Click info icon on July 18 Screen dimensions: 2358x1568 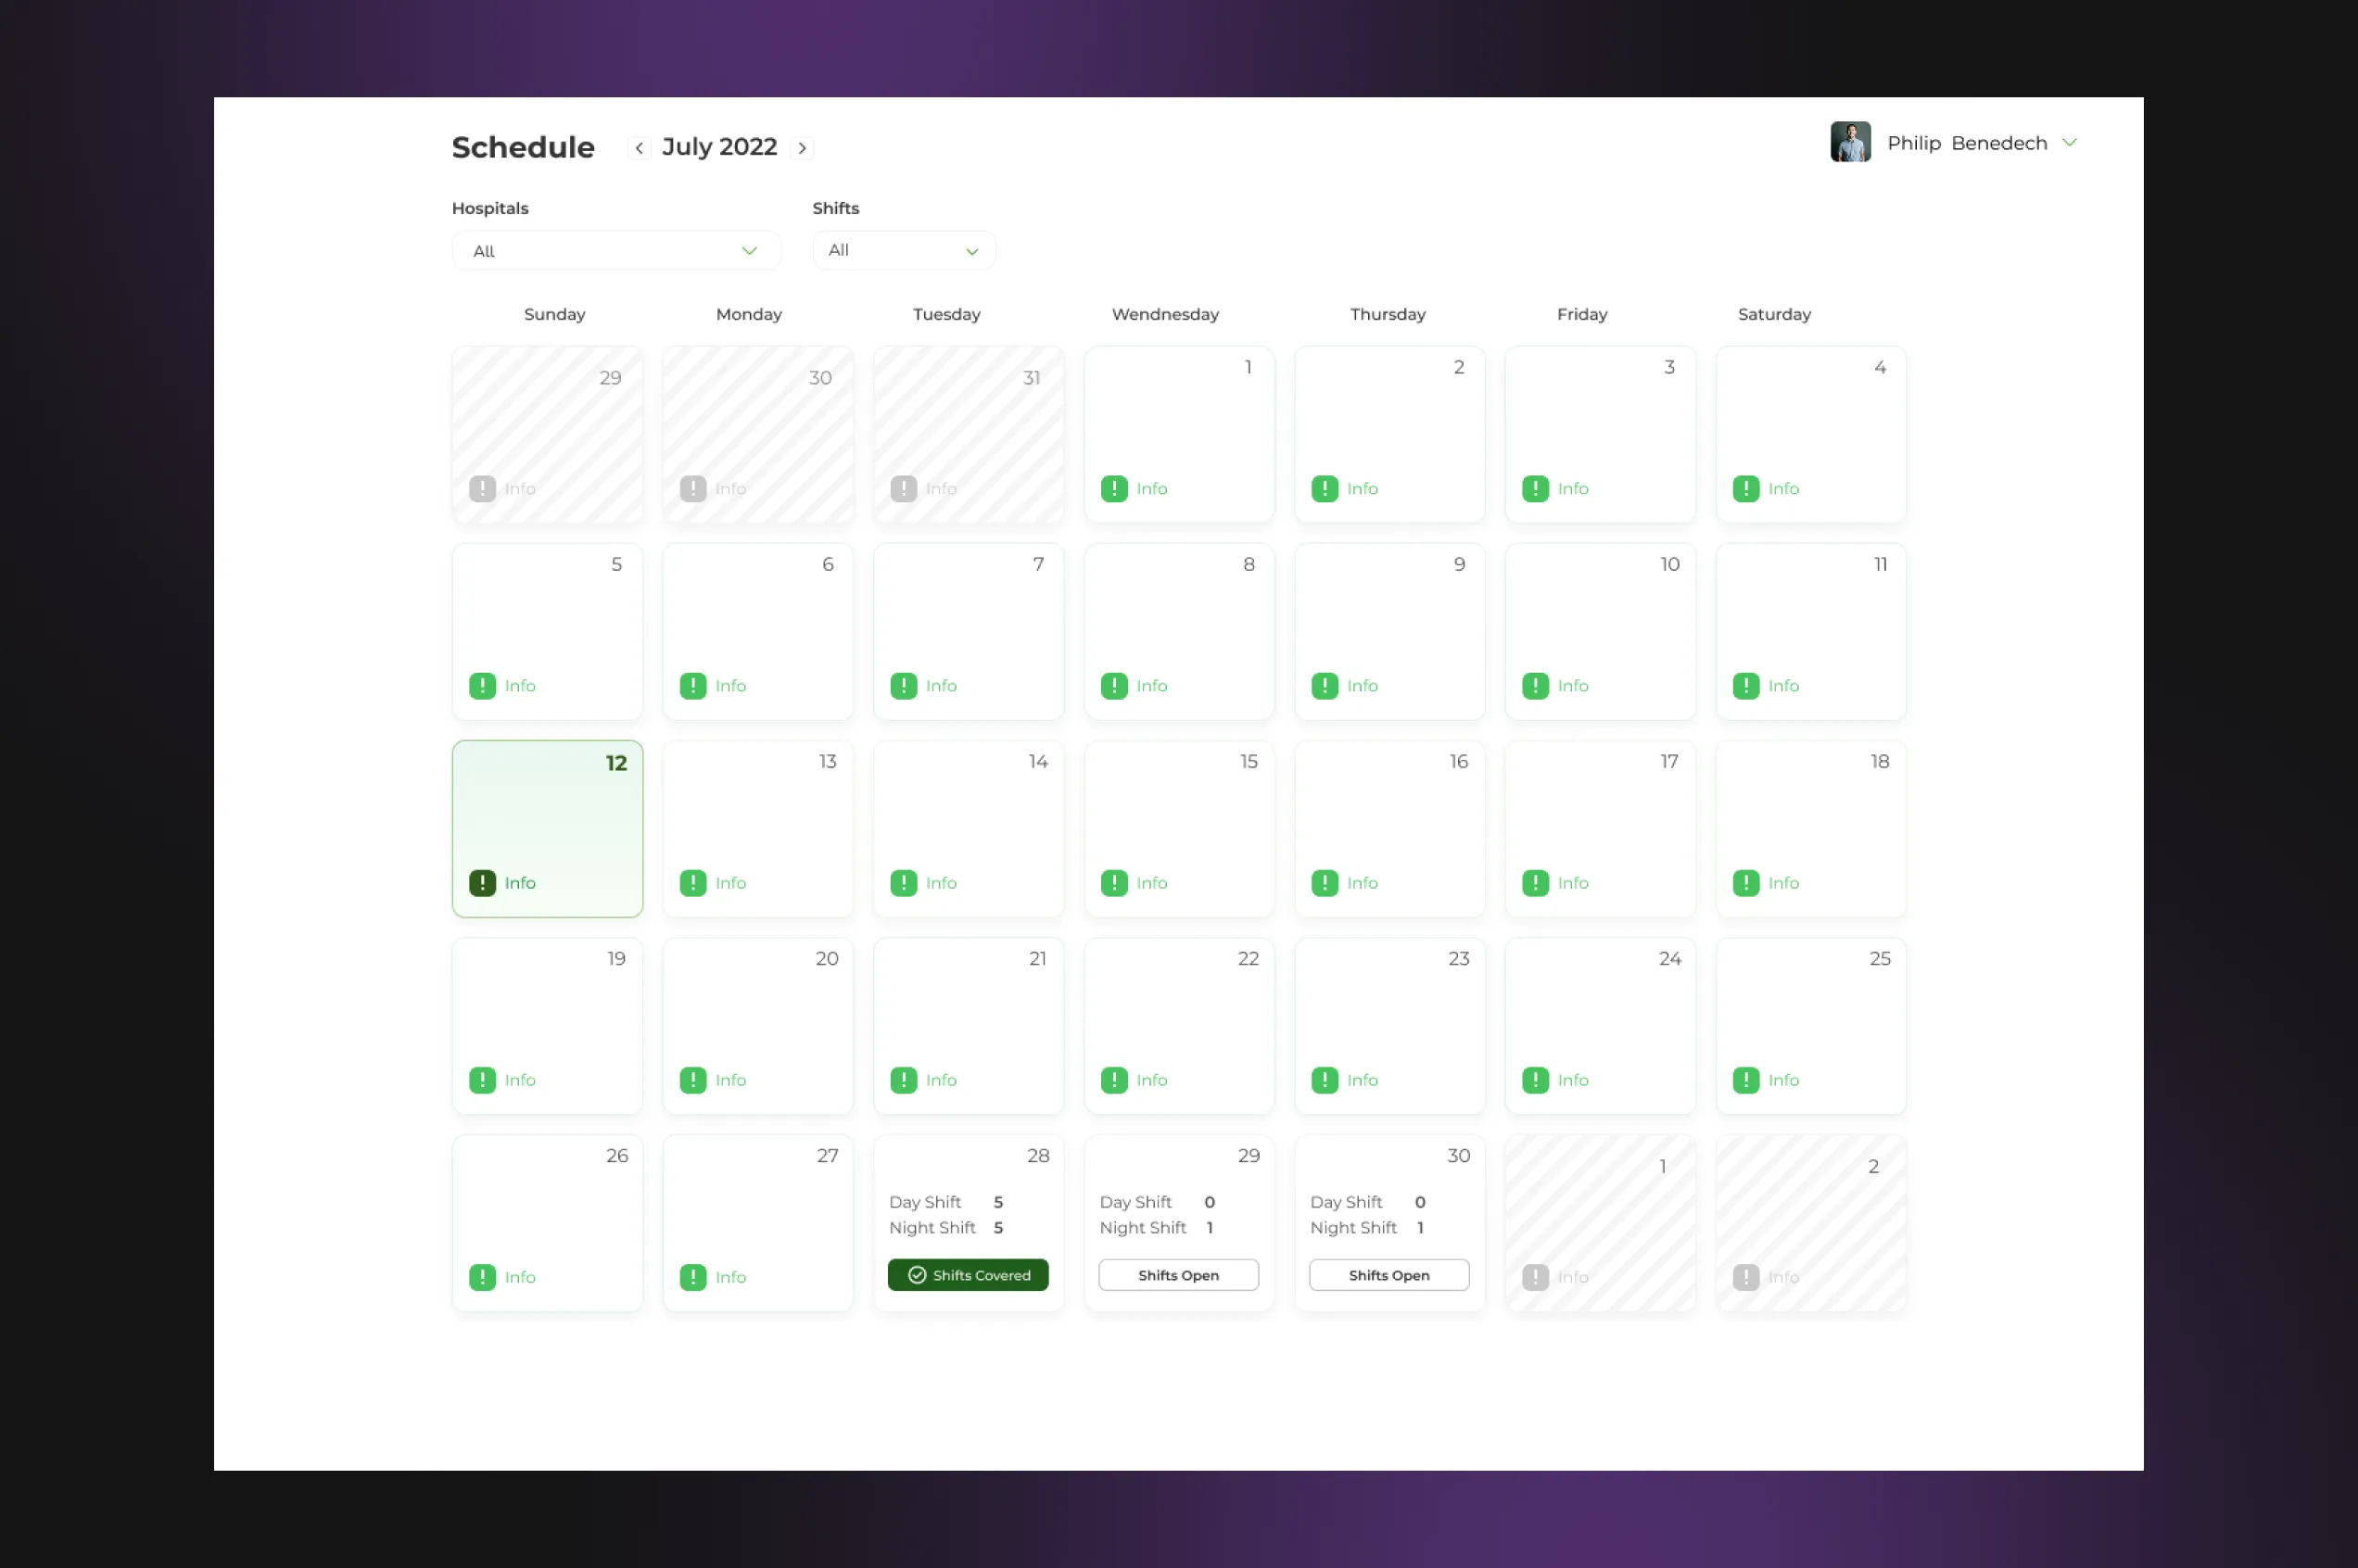click(x=1746, y=883)
